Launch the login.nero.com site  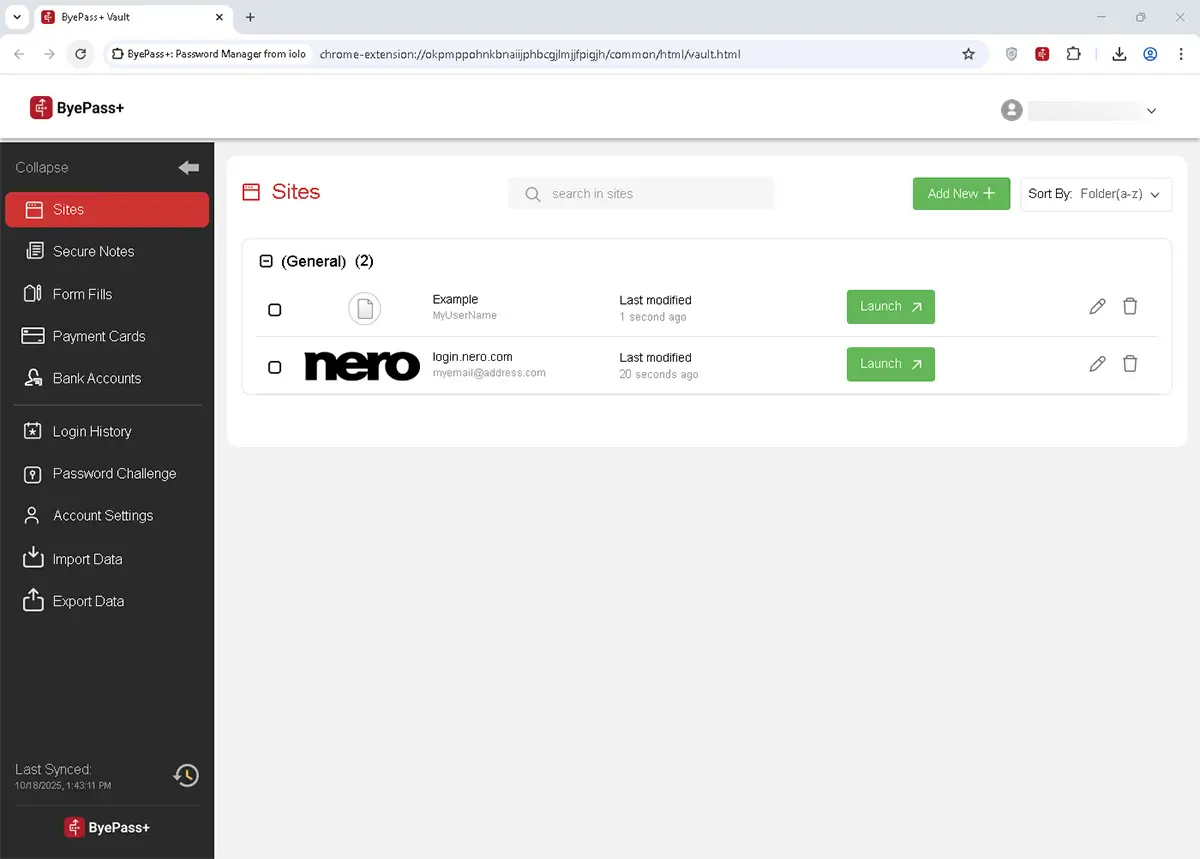coord(889,364)
